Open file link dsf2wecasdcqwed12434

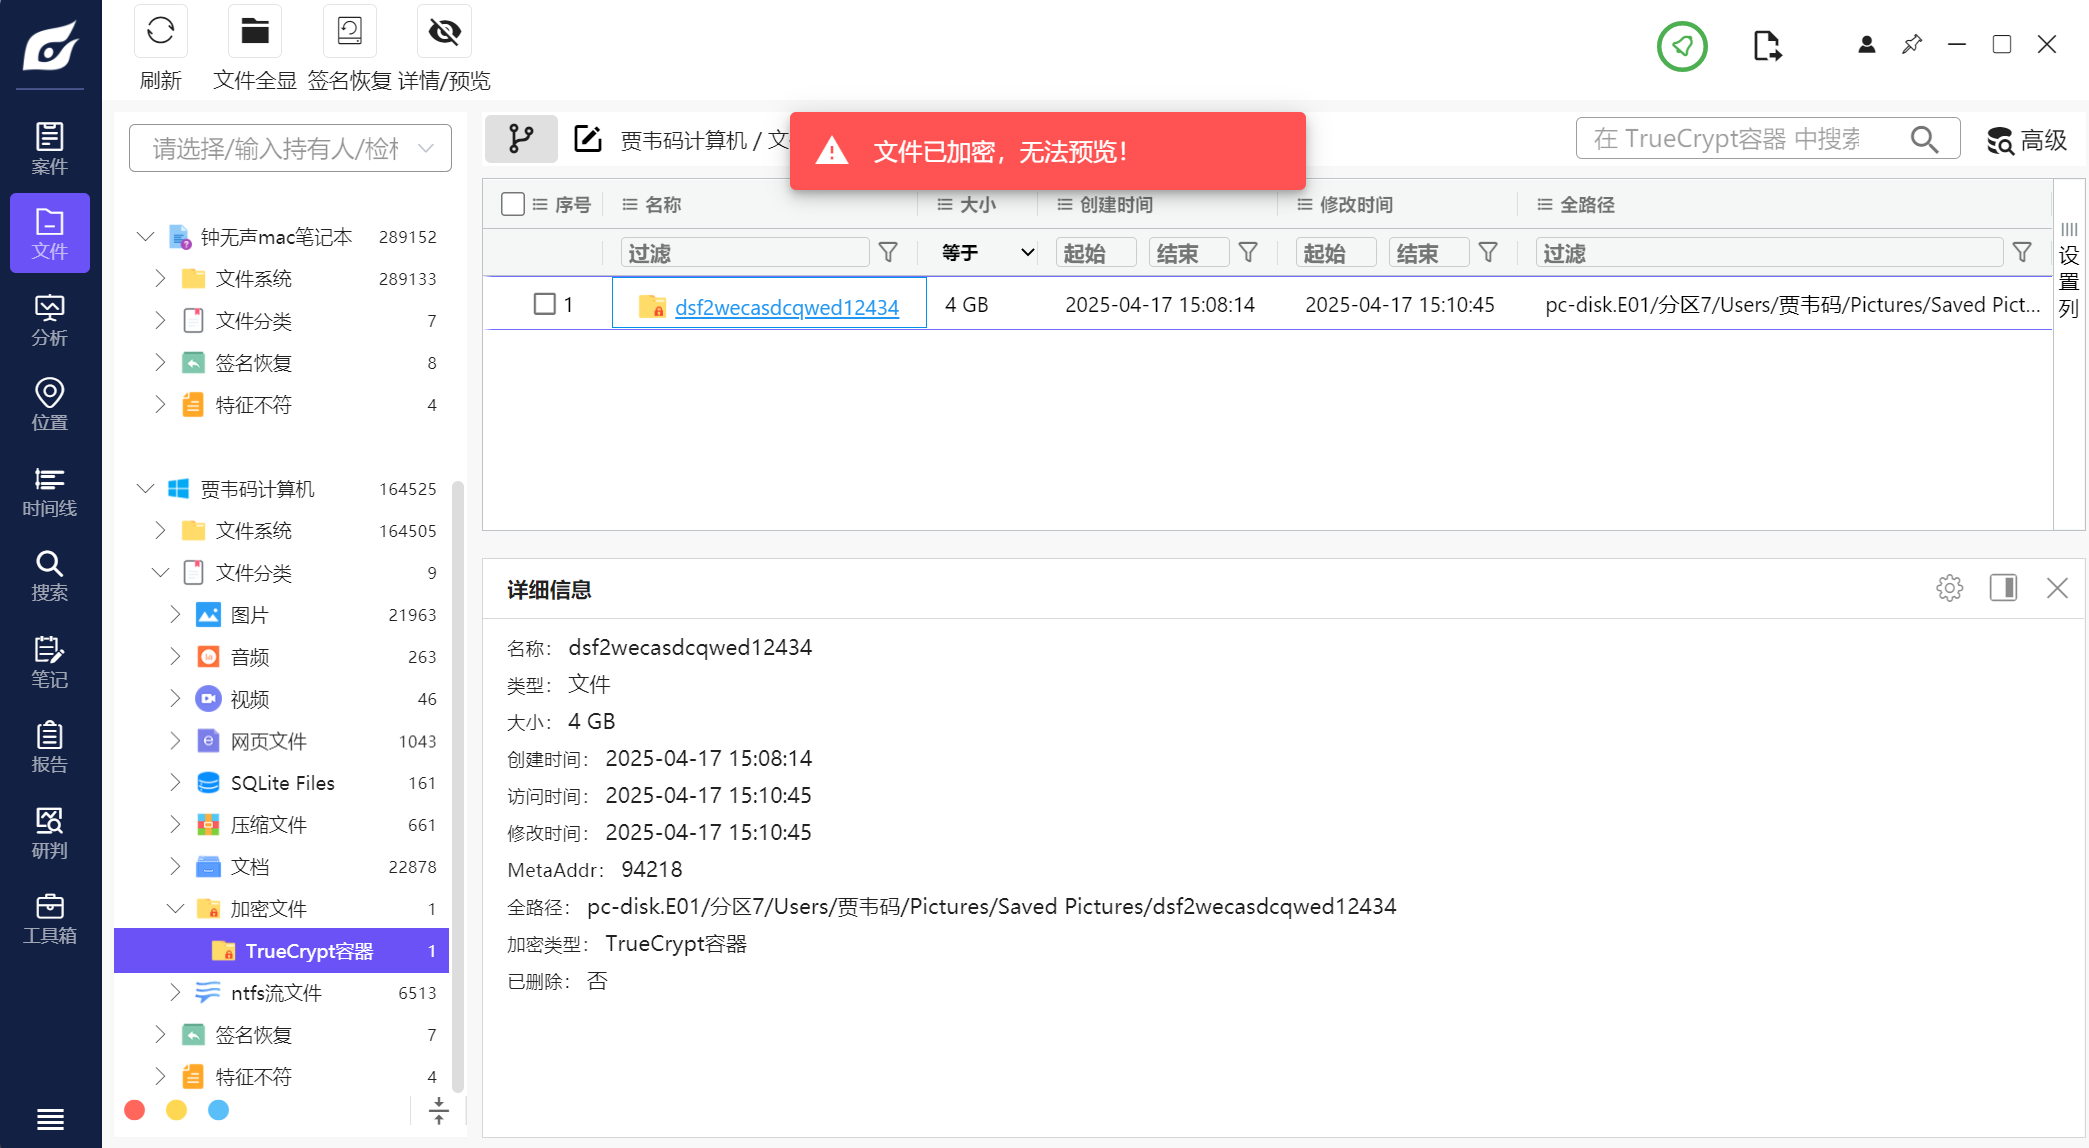[x=786, y=307]
